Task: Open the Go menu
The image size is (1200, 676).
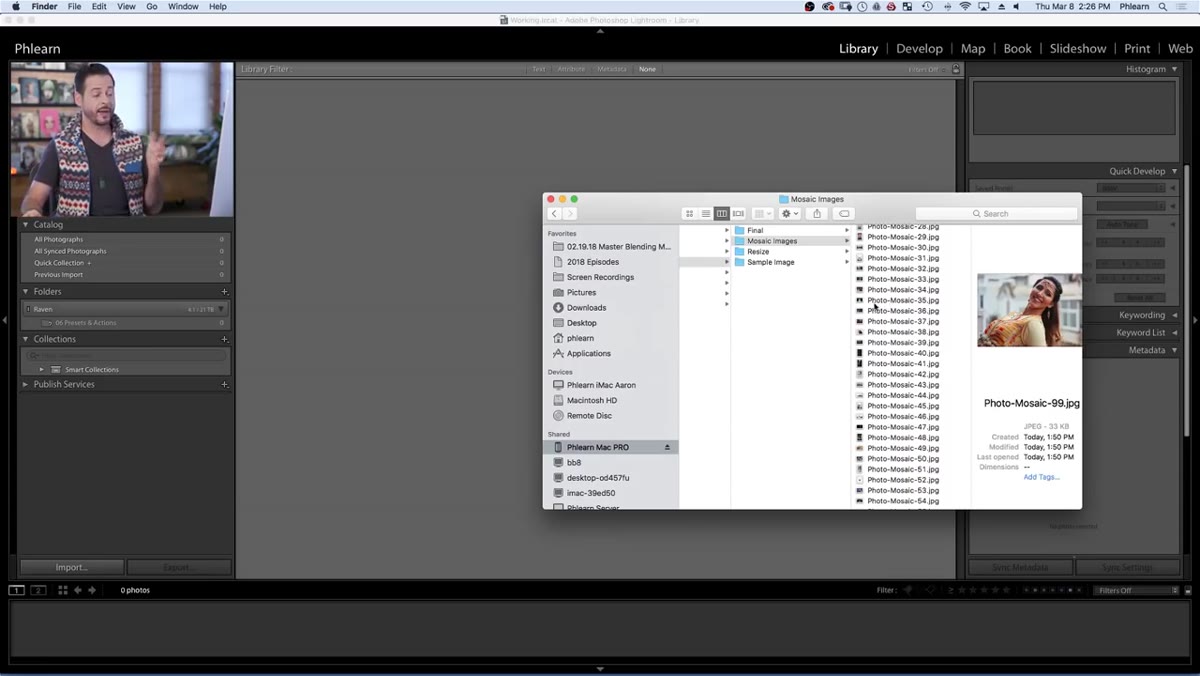Action: 152,6
